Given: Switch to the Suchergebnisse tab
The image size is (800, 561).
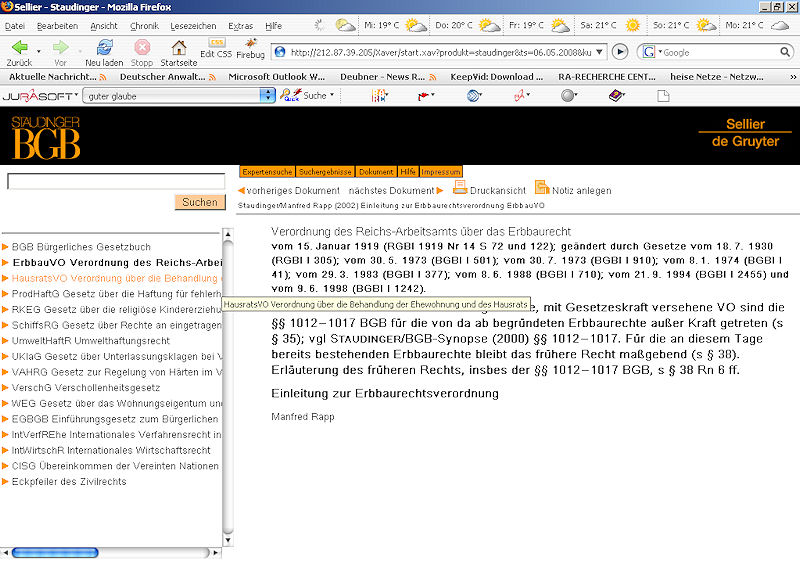Looking at the screenshot, I should (326, 172).
